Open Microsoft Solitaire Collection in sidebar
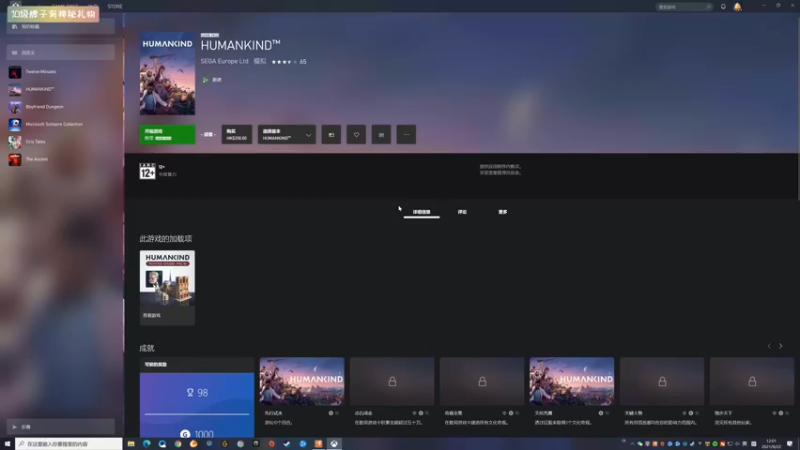The image size is (800, 450). pos(61,124)
